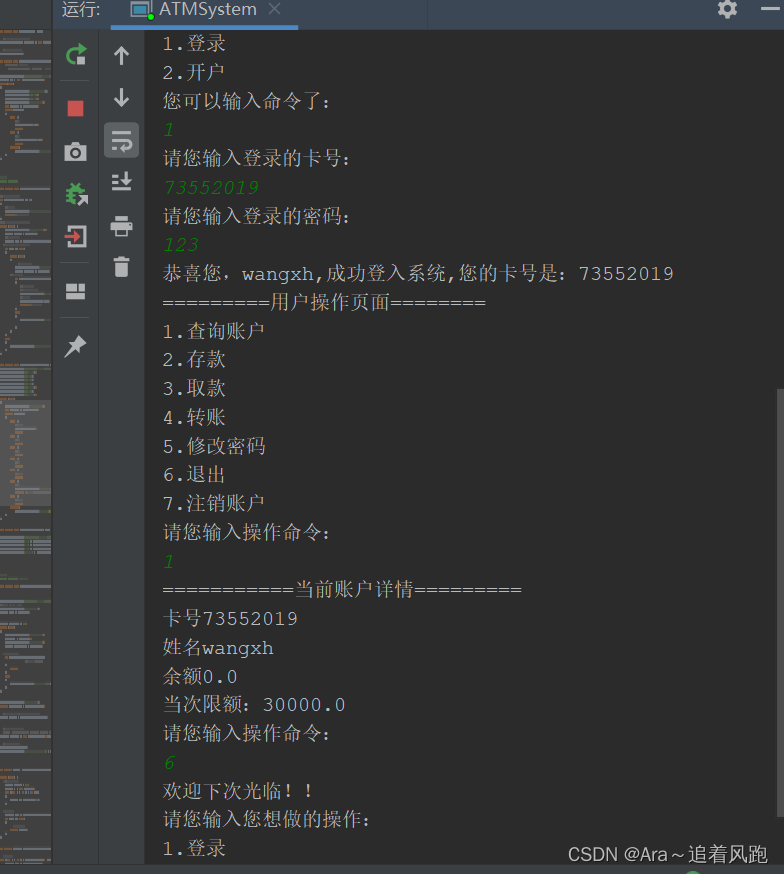Click the entered card number 73552019 input line
Image resolution: width=784 pixels, height=874 pixels.
pyautogui.click(x=212, y=188)
